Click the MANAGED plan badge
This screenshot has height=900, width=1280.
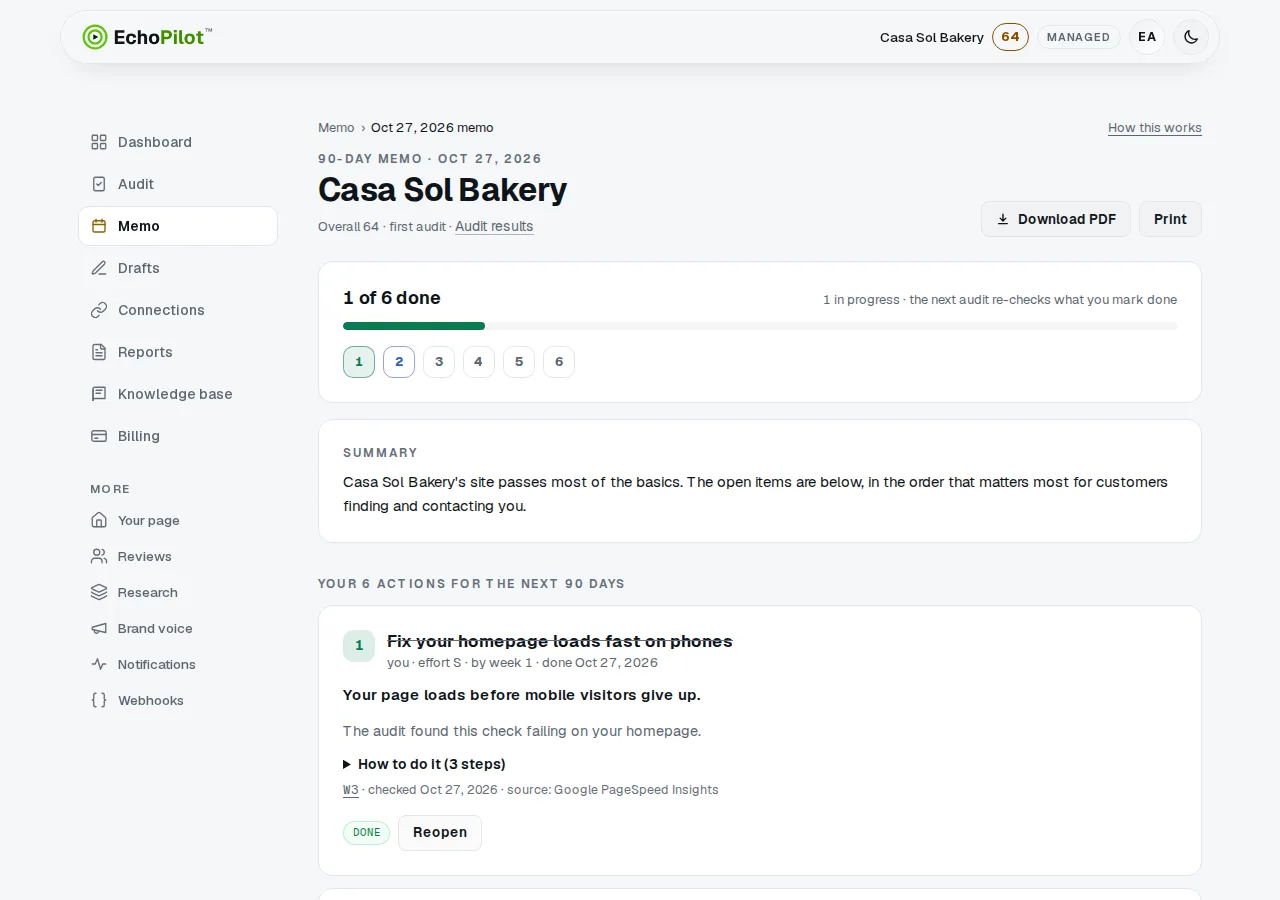click(x=1079, y=37)
